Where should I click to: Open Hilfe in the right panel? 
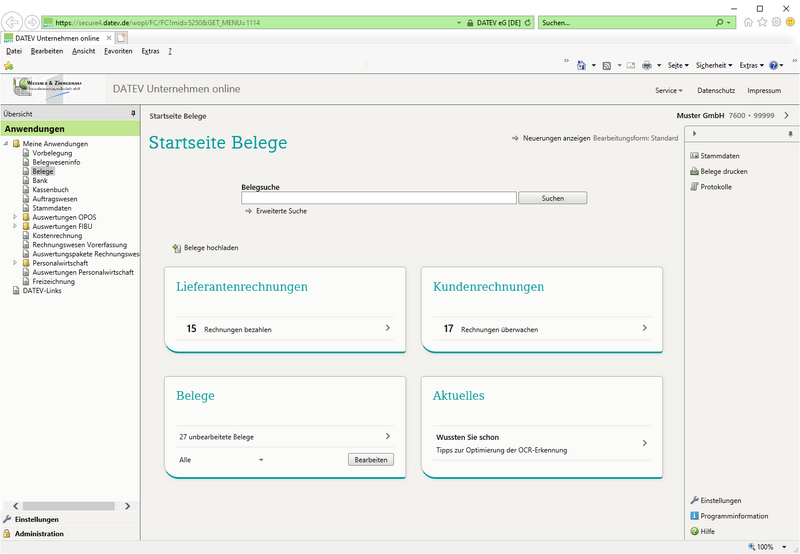[x=703, y=531]
